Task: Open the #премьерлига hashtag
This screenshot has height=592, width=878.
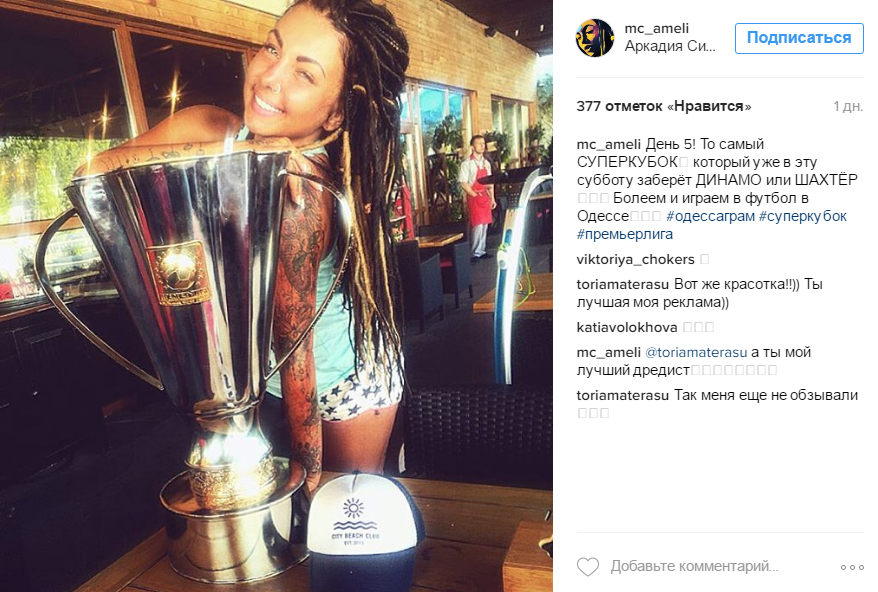Action: pyautogui.click(x=625, y=234)
